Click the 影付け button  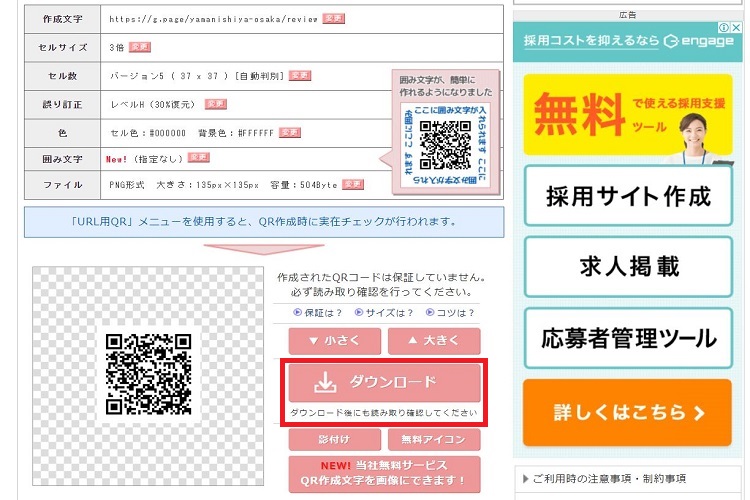335,439
